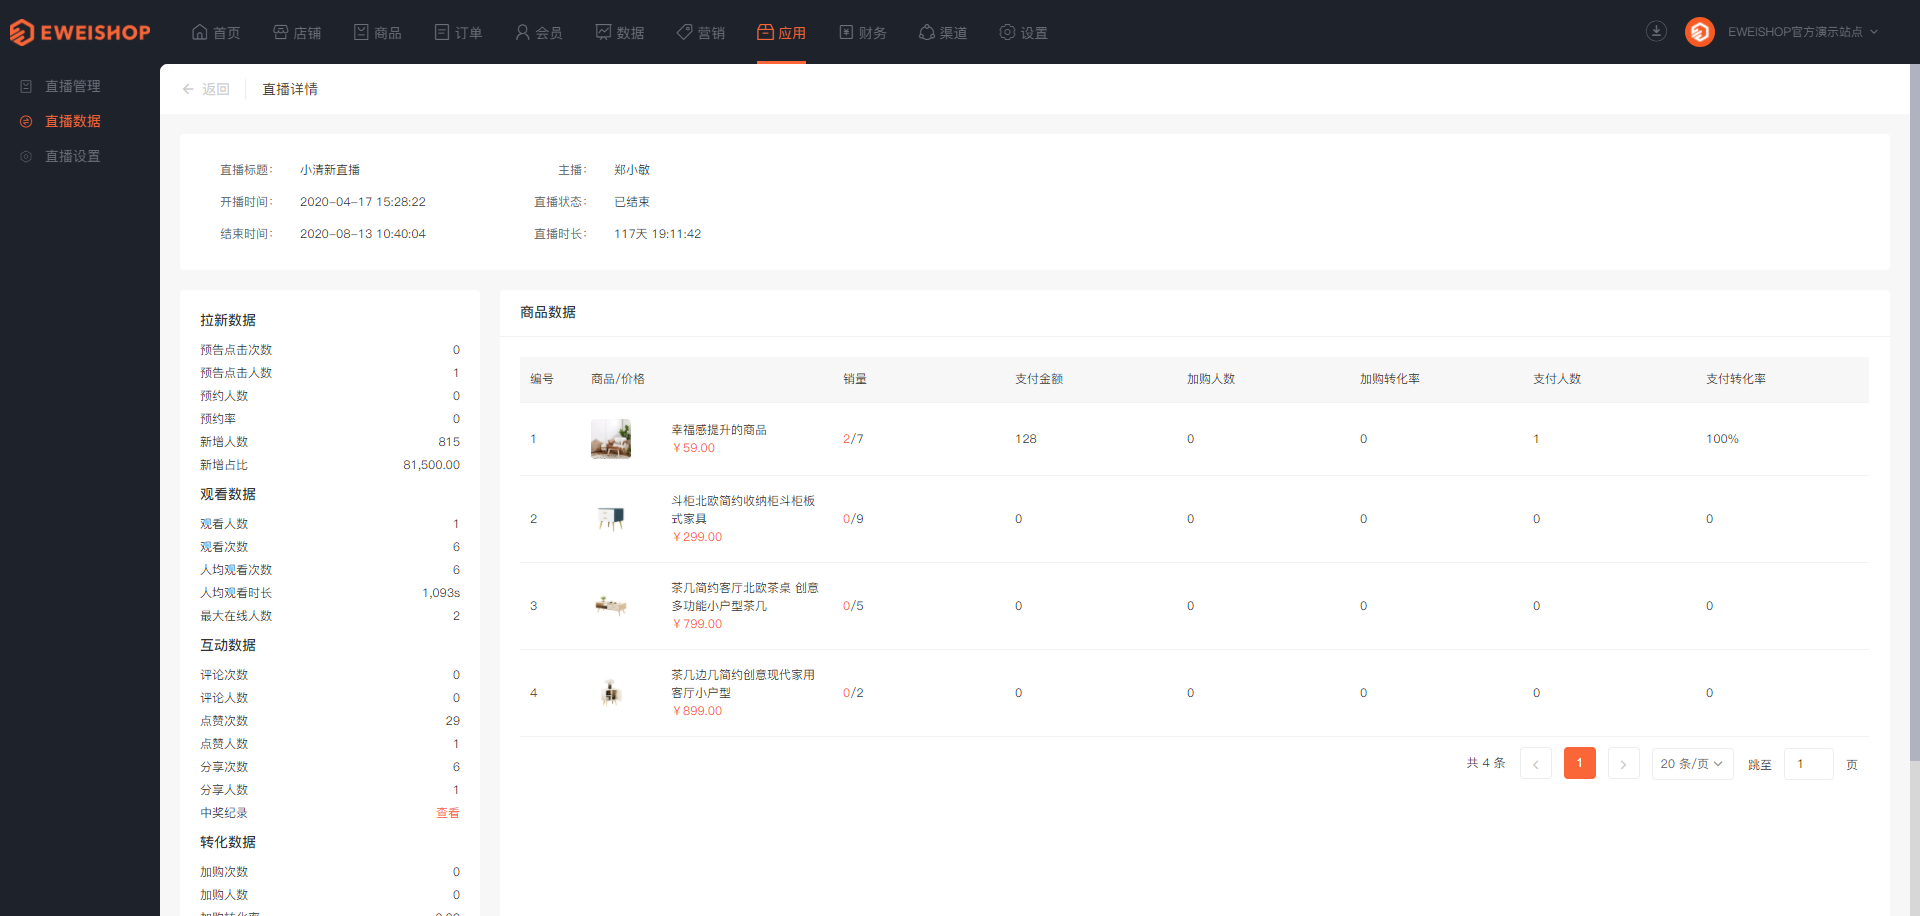Screen dimensions: 1920x916
Task: Click the 直播时长 value 117天 19:11:42
Action: coord(657,234)
